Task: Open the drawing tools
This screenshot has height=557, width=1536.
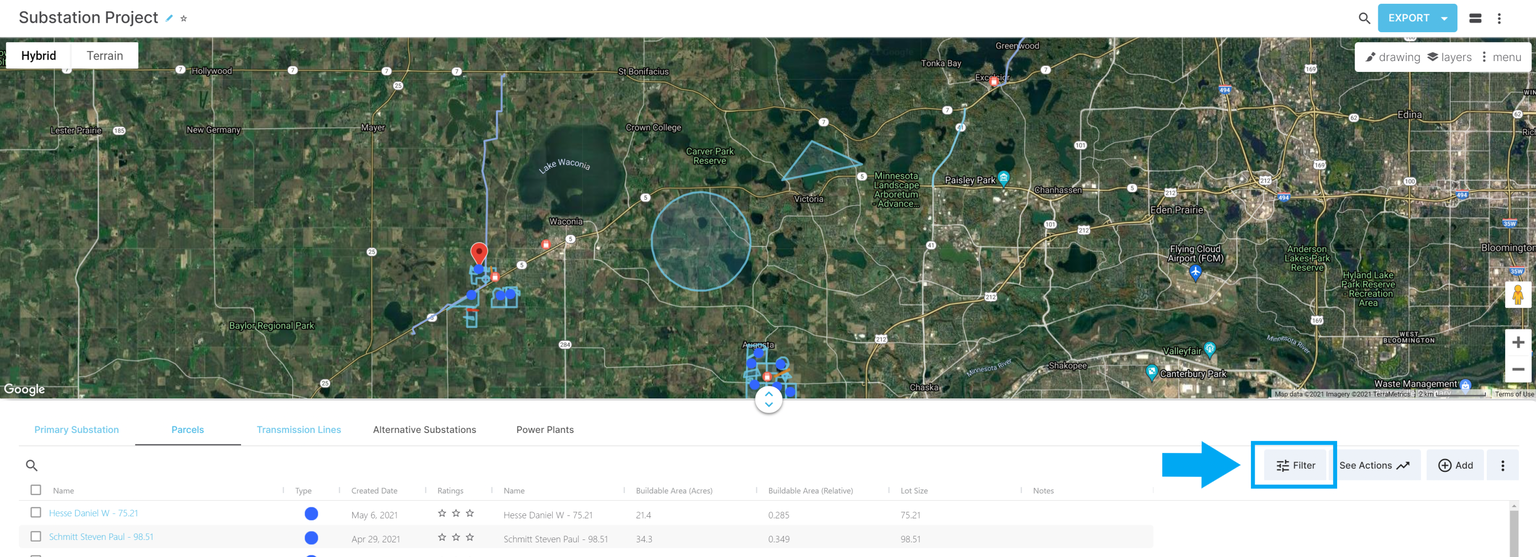Action: click(x=1392, y=57)
